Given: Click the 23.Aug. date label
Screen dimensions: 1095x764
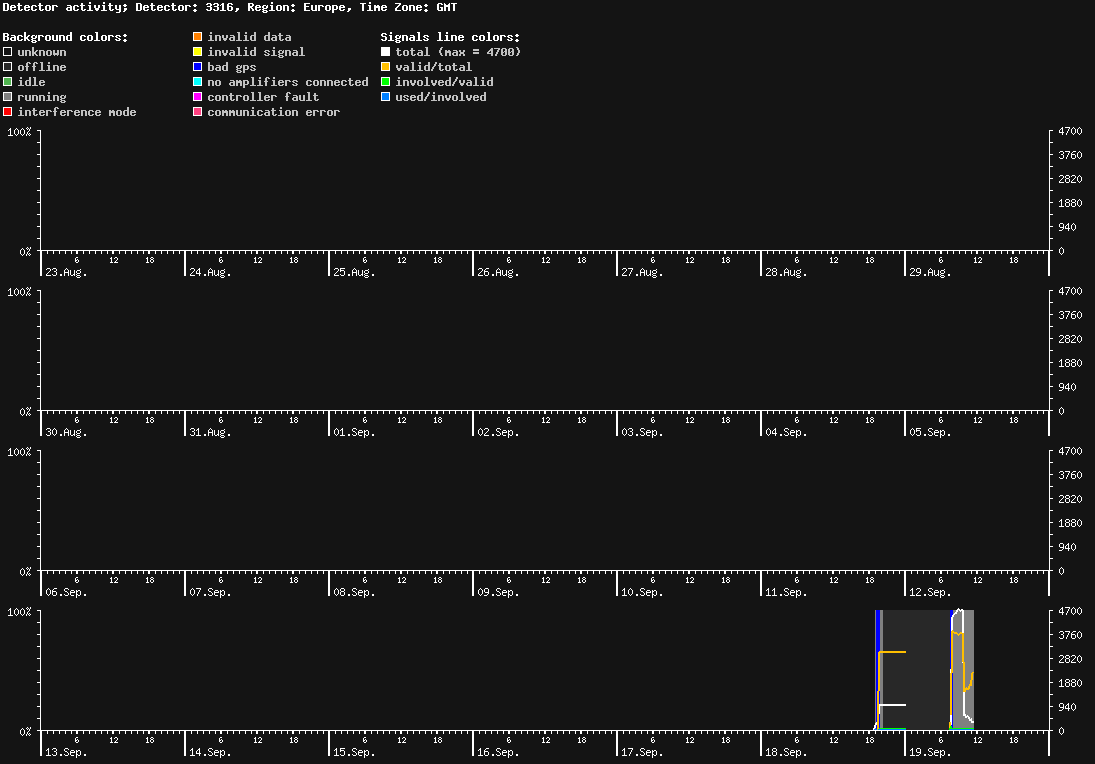Looking at the screenshot, I should click(66, 272).
